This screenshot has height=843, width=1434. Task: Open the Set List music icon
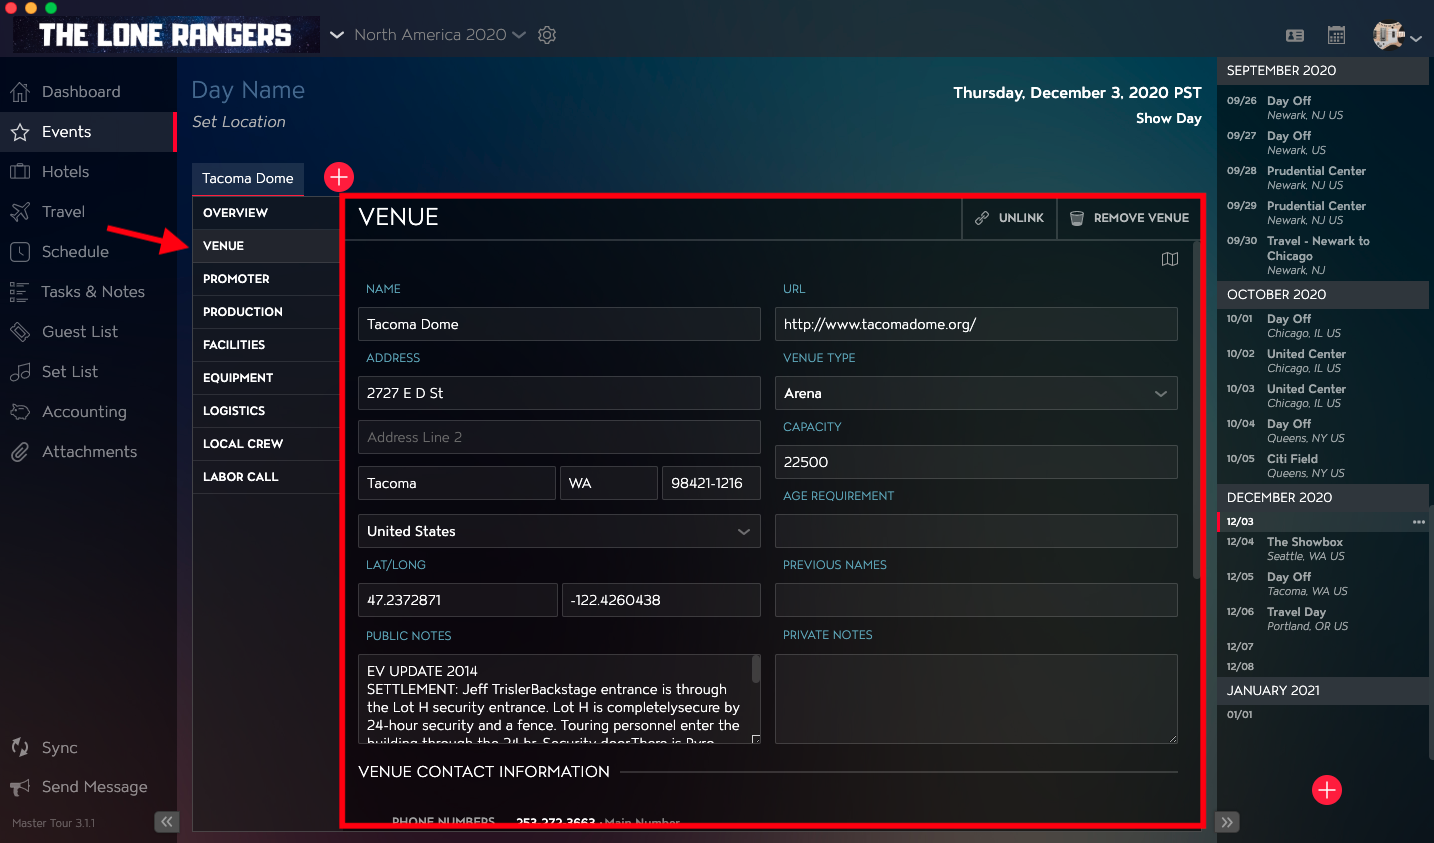tap(20, 372)
